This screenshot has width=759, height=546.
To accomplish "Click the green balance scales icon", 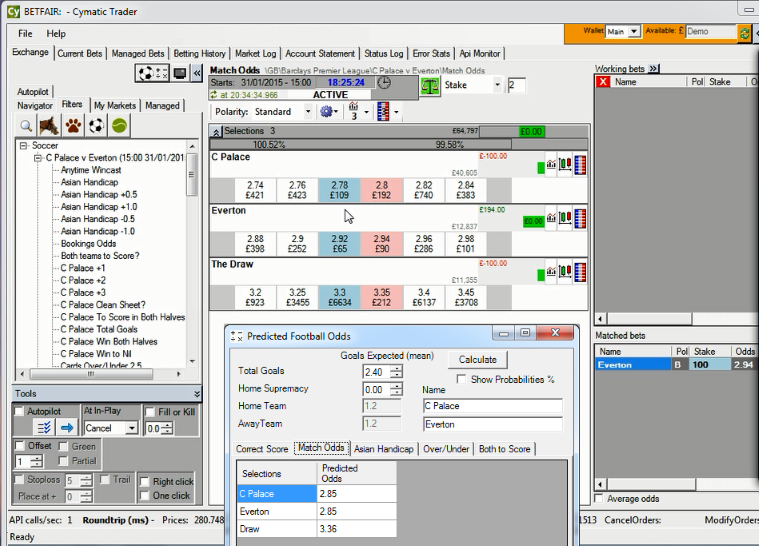I will [430, 86].
